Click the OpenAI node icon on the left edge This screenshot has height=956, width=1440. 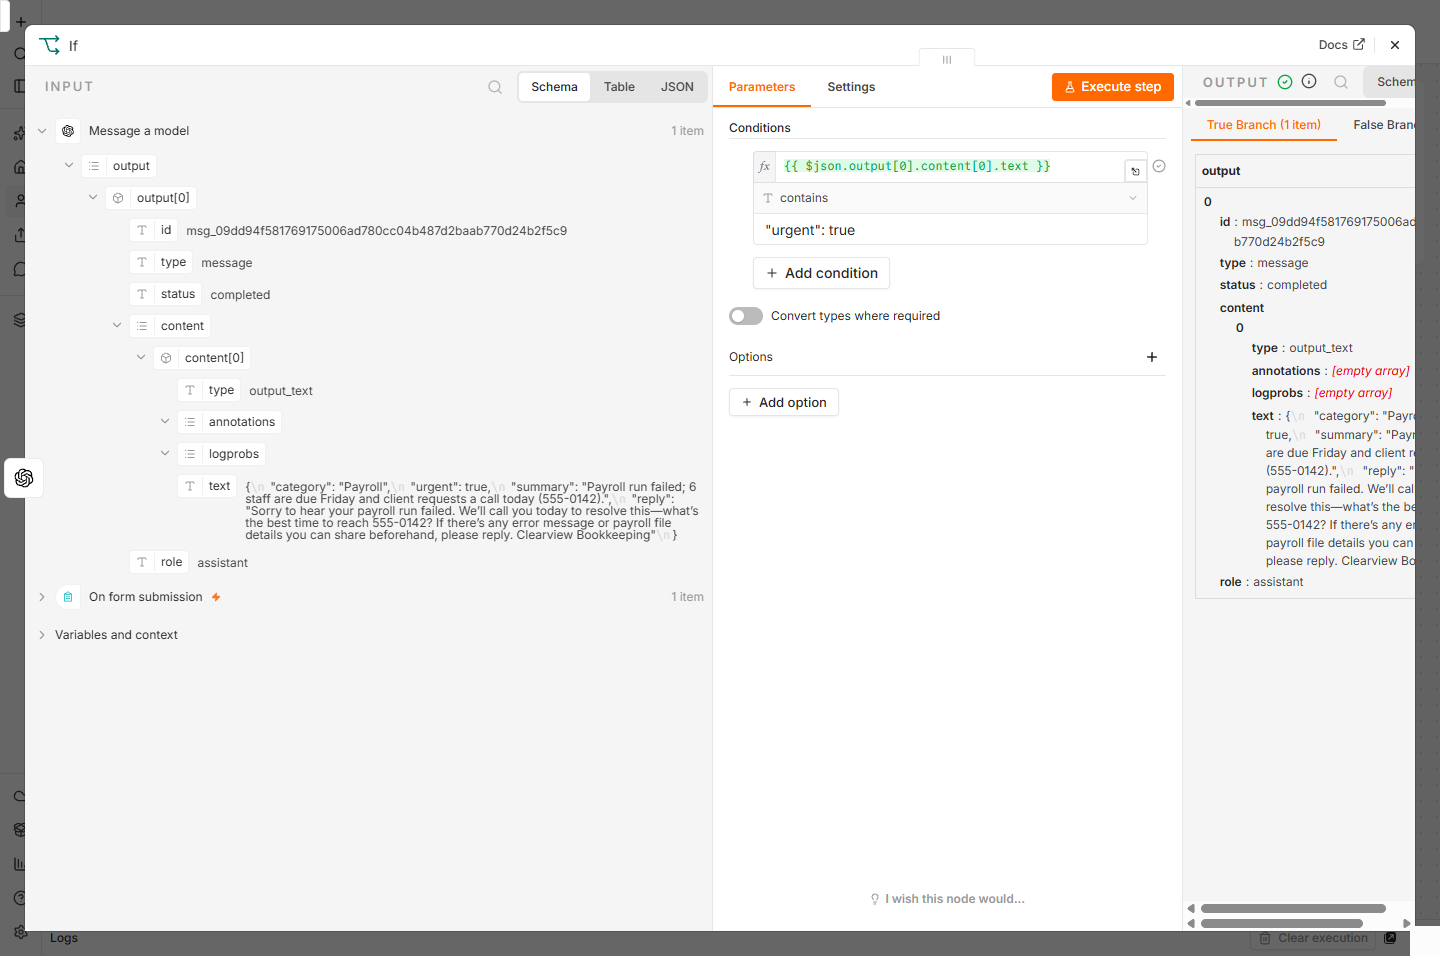pyautogui.click(x=24, y=478)
